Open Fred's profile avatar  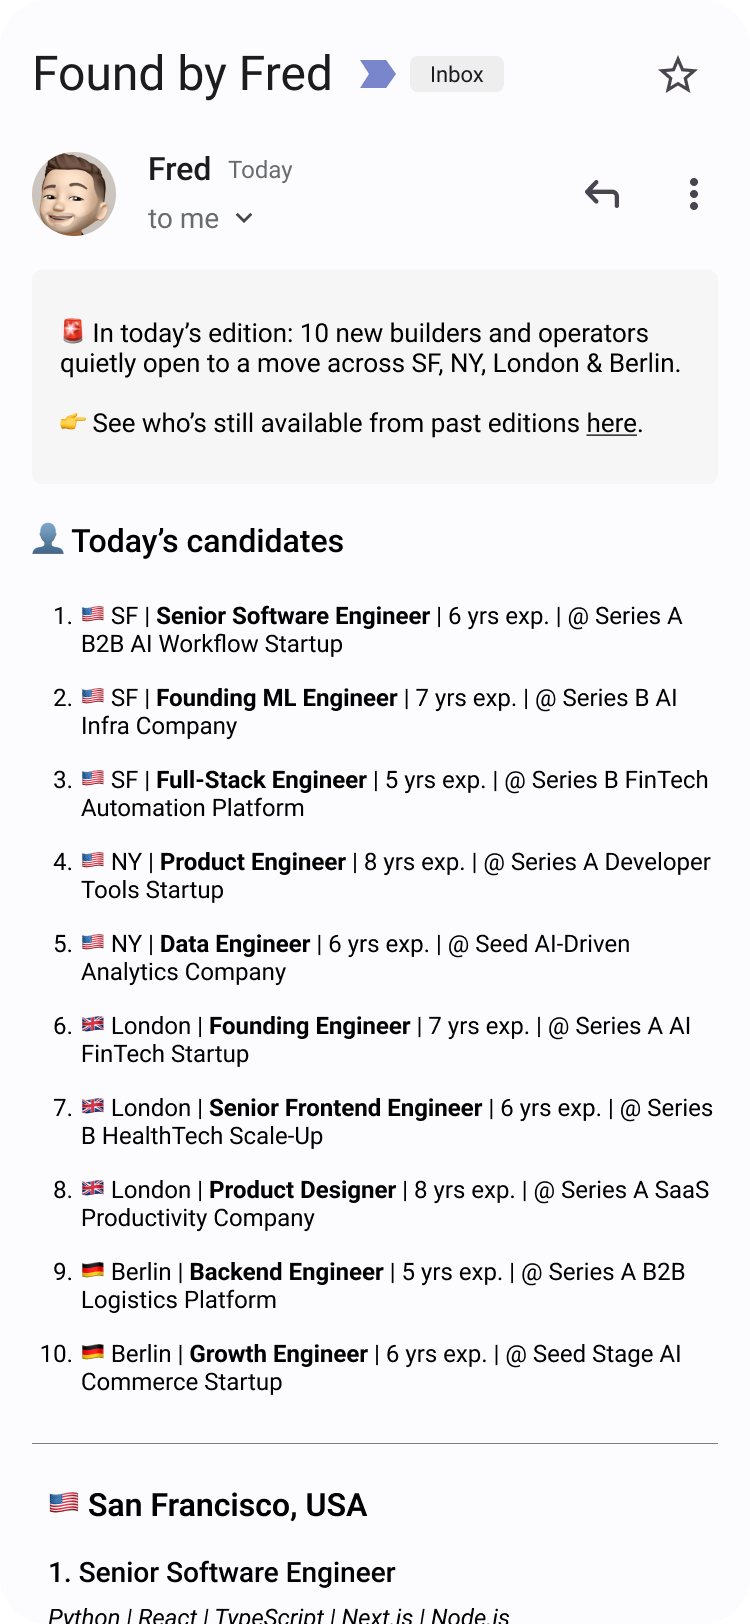tap(74, 194)
